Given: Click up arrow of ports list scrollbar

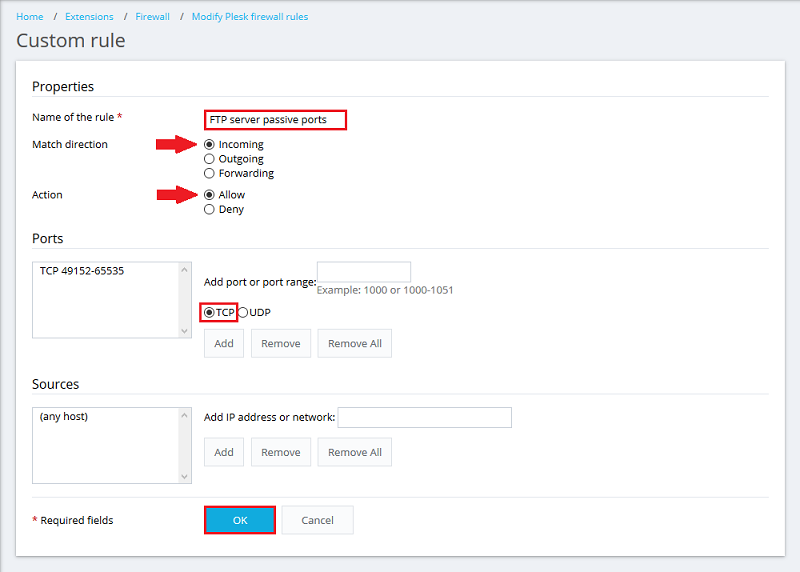Looking at the screenshot, I should pyautogui.click(x=185, y=269).
